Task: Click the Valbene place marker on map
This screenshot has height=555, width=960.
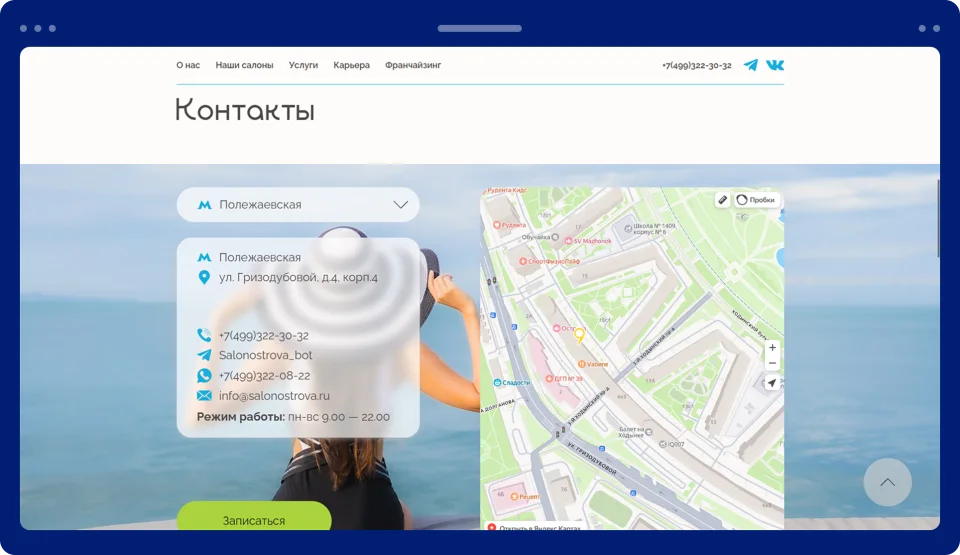Action: [593, 364]
